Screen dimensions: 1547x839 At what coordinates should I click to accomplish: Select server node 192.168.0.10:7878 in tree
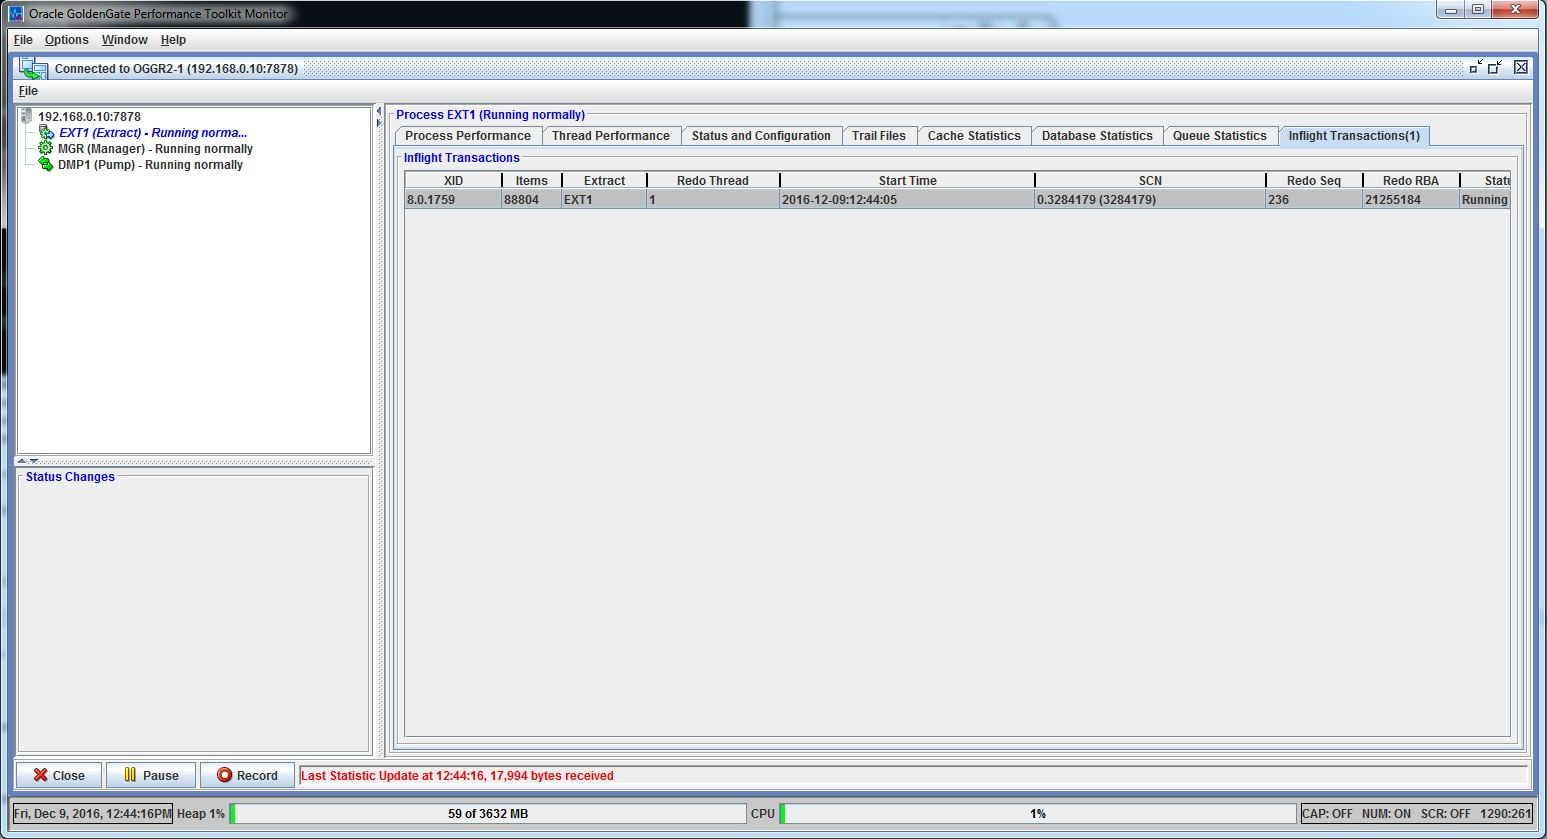(x=89, y=117)
